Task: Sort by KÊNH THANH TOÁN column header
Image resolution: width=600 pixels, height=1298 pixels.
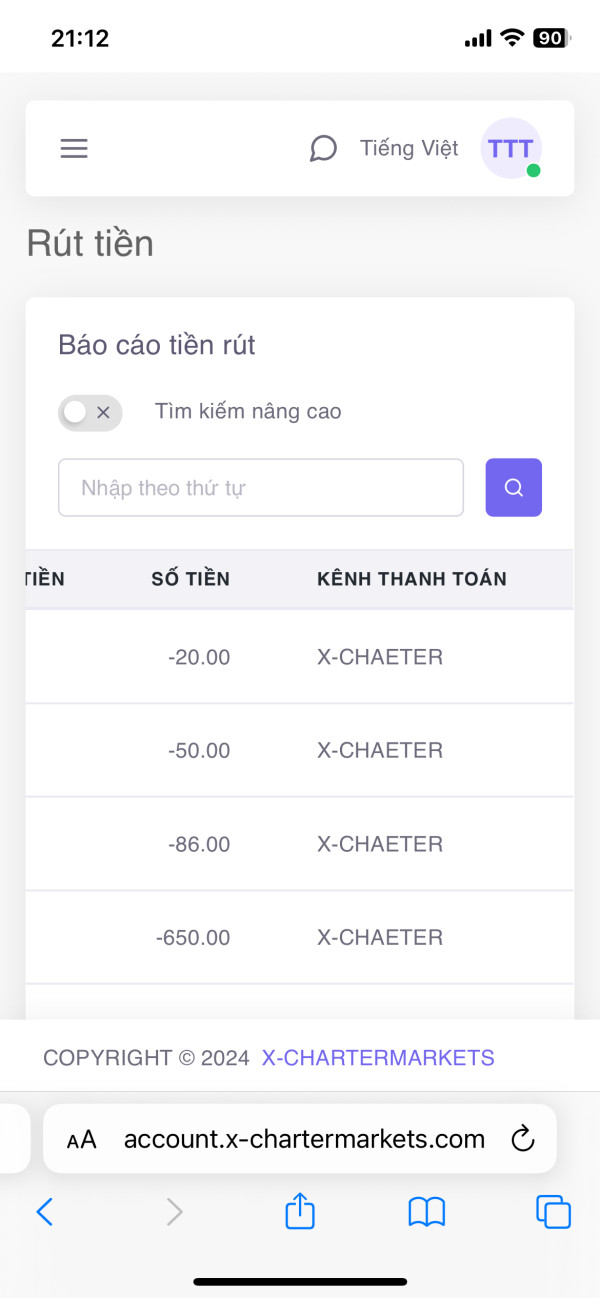Action: (x=411, y=579)
